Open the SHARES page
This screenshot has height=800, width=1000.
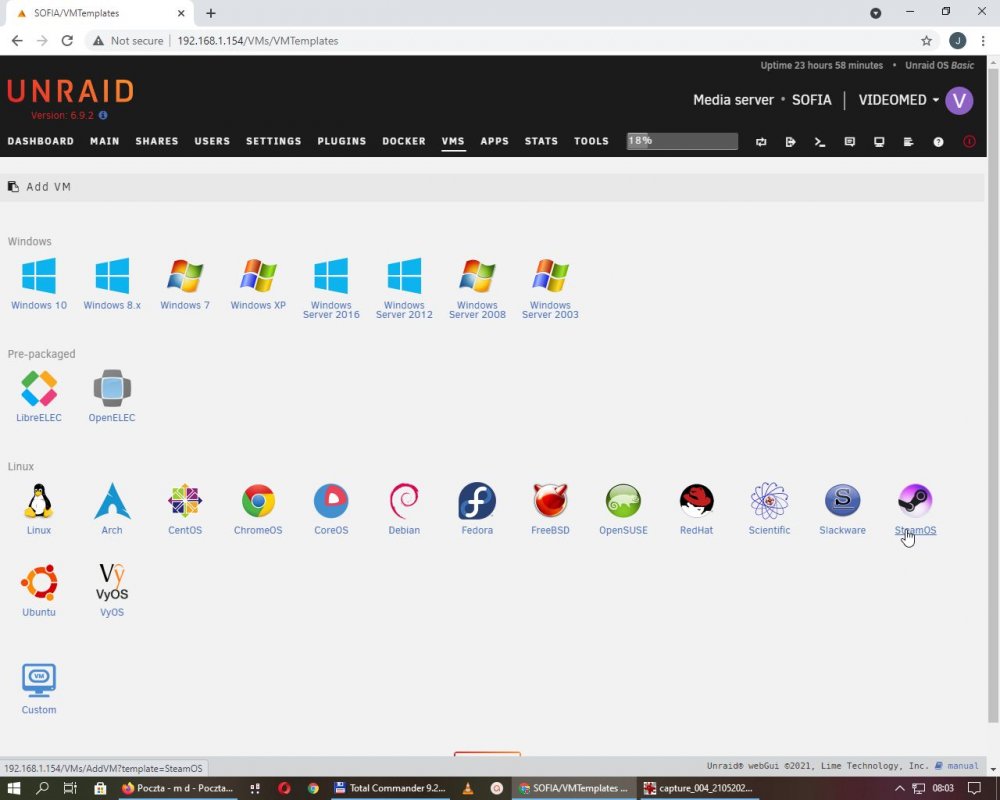157,141
